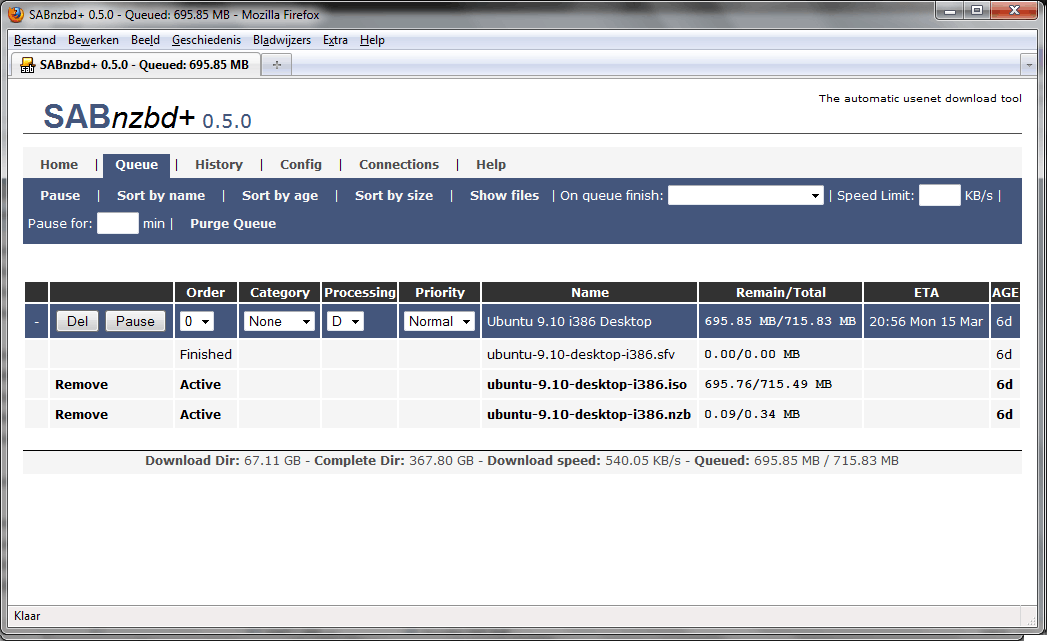This screenshot has height=641, width=1047.
Task: Click Purge Queue
Action: [x=233, y=224]
